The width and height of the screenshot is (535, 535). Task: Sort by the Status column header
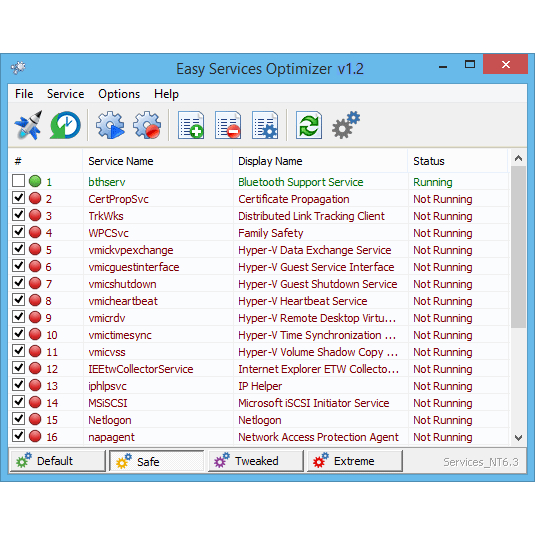(x=457, y=161)
